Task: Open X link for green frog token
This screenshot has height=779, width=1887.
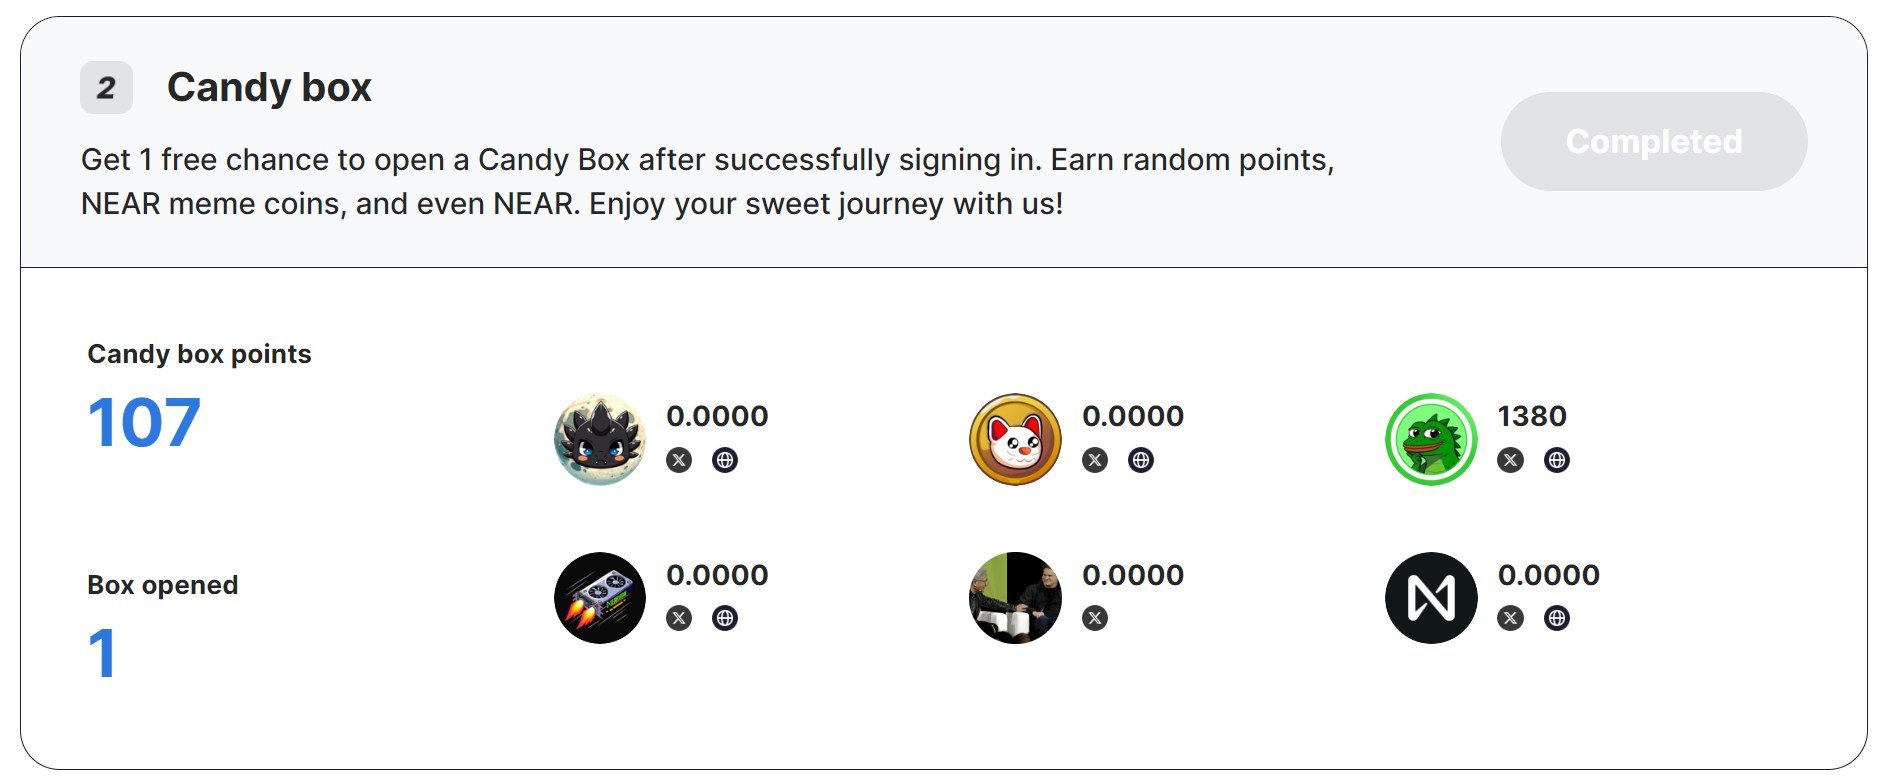Action: tap(1510, 460)
